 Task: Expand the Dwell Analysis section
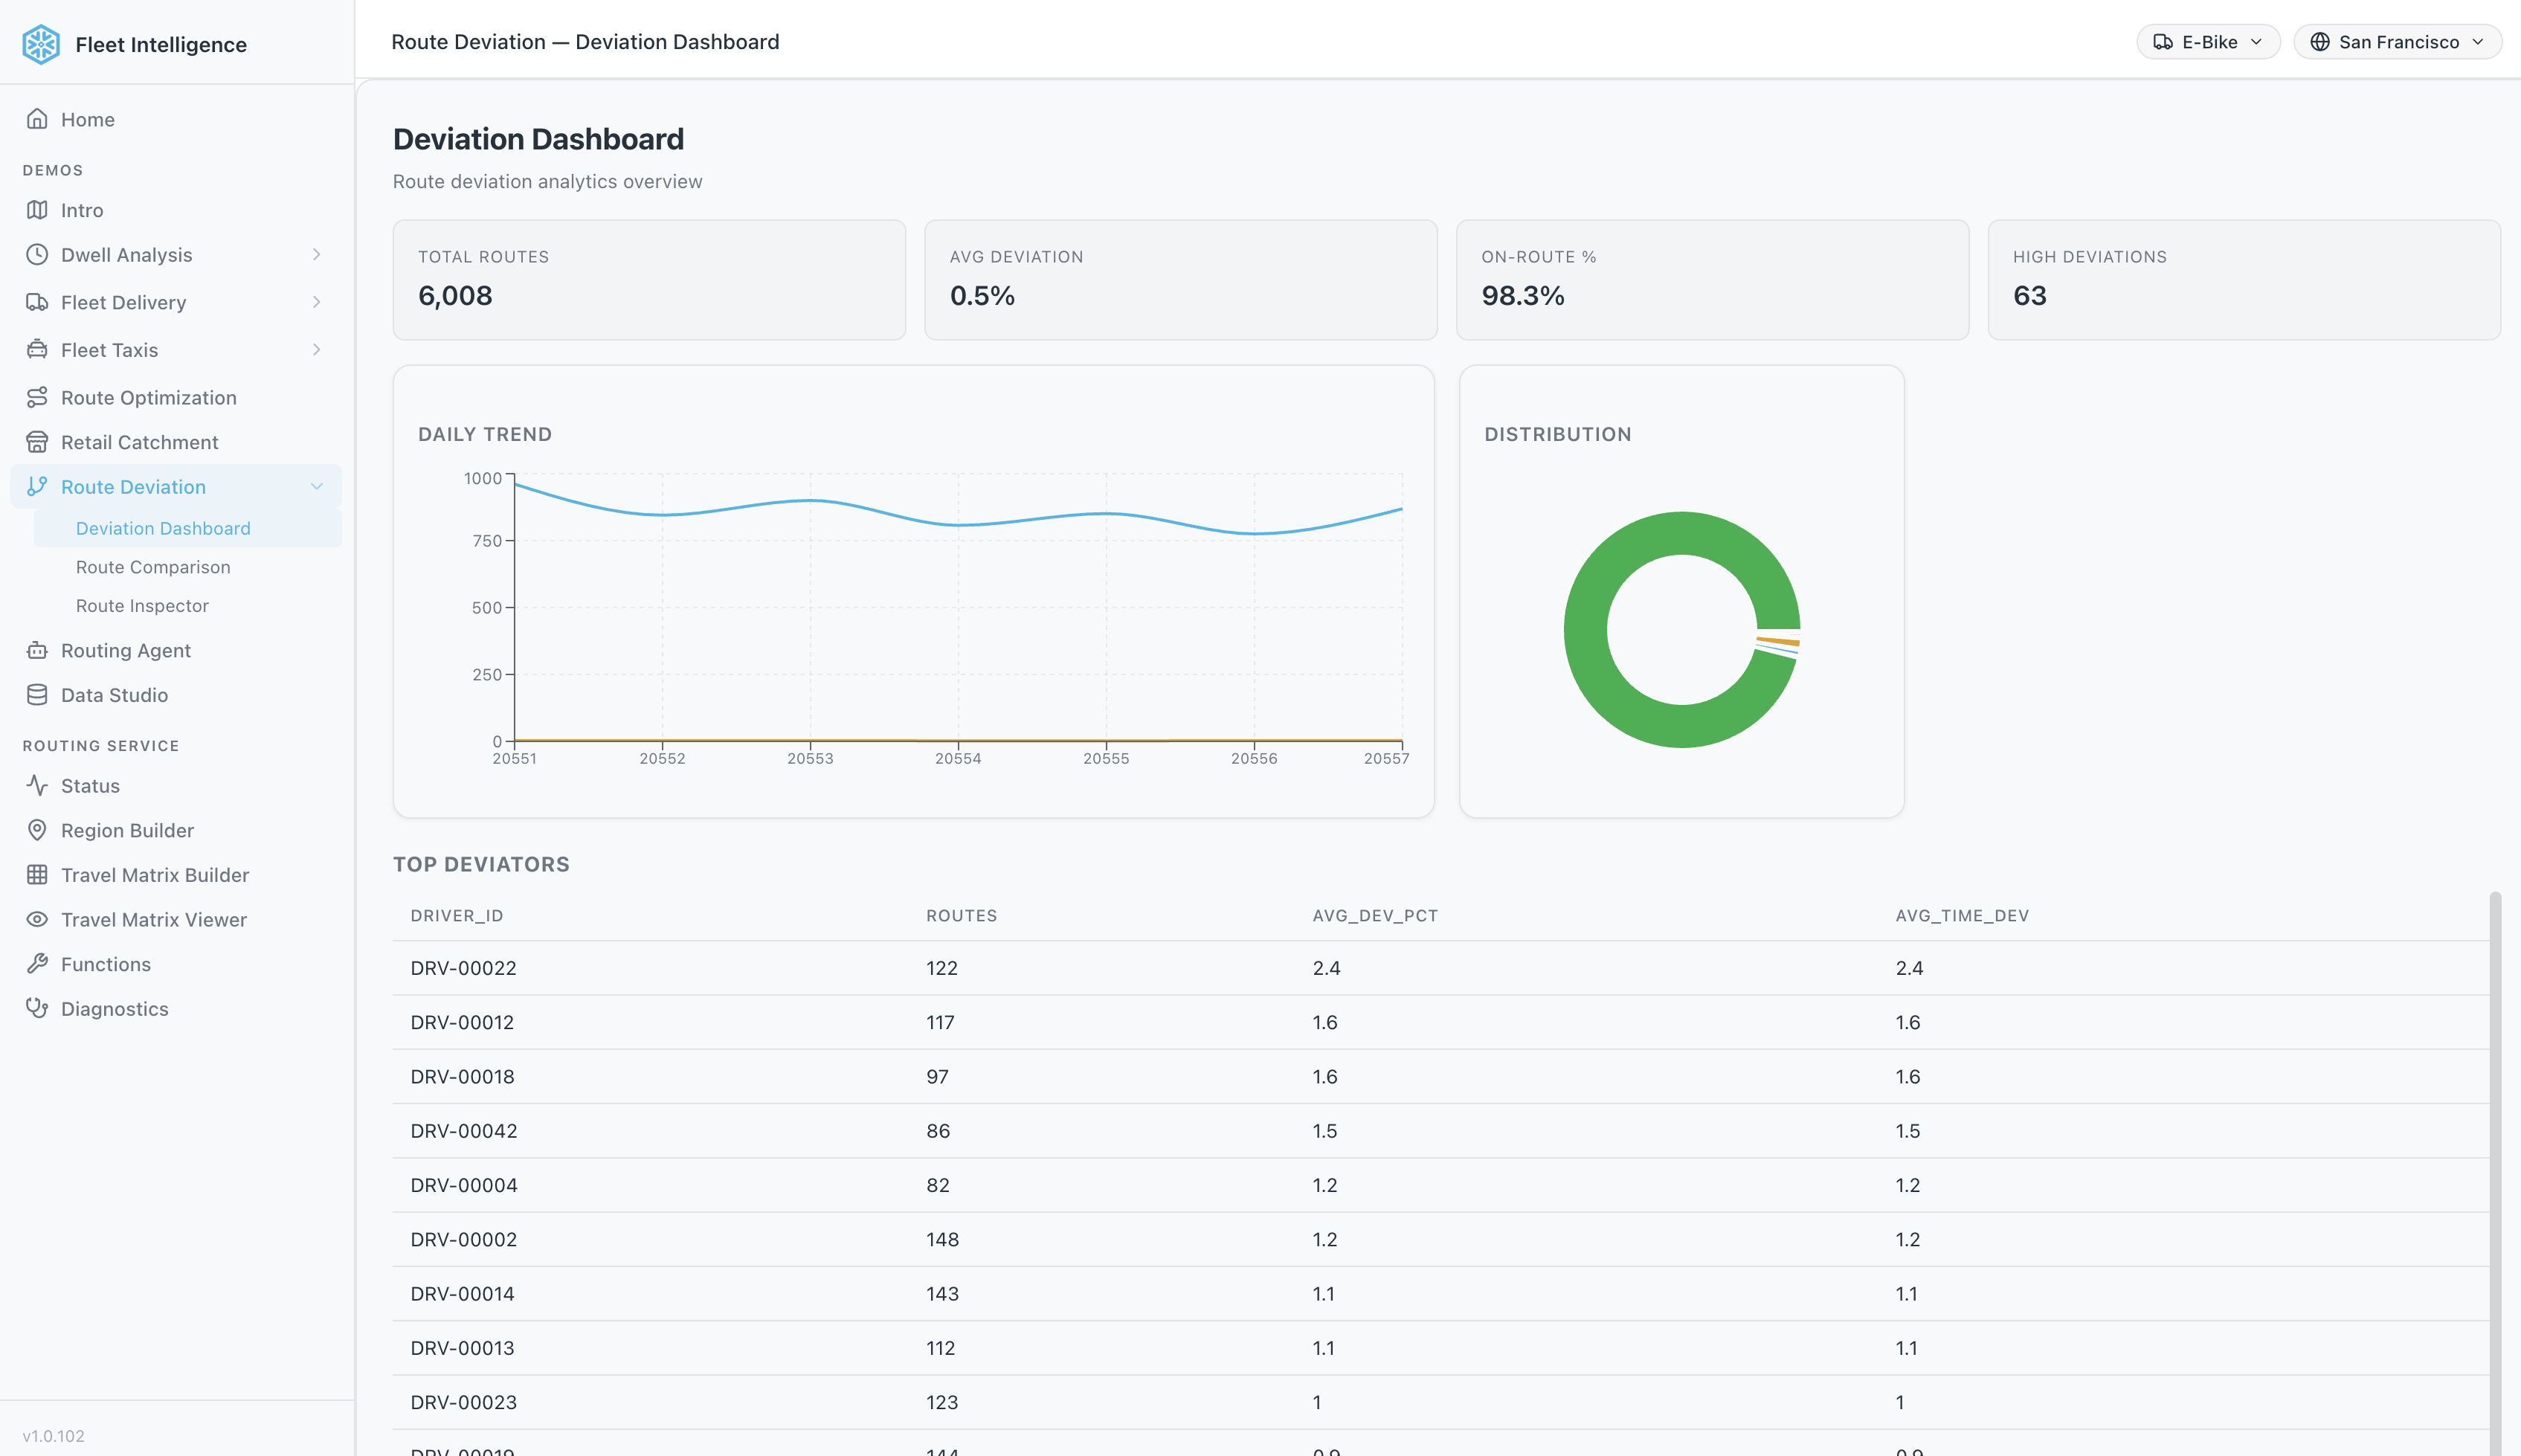click(317, 254)
